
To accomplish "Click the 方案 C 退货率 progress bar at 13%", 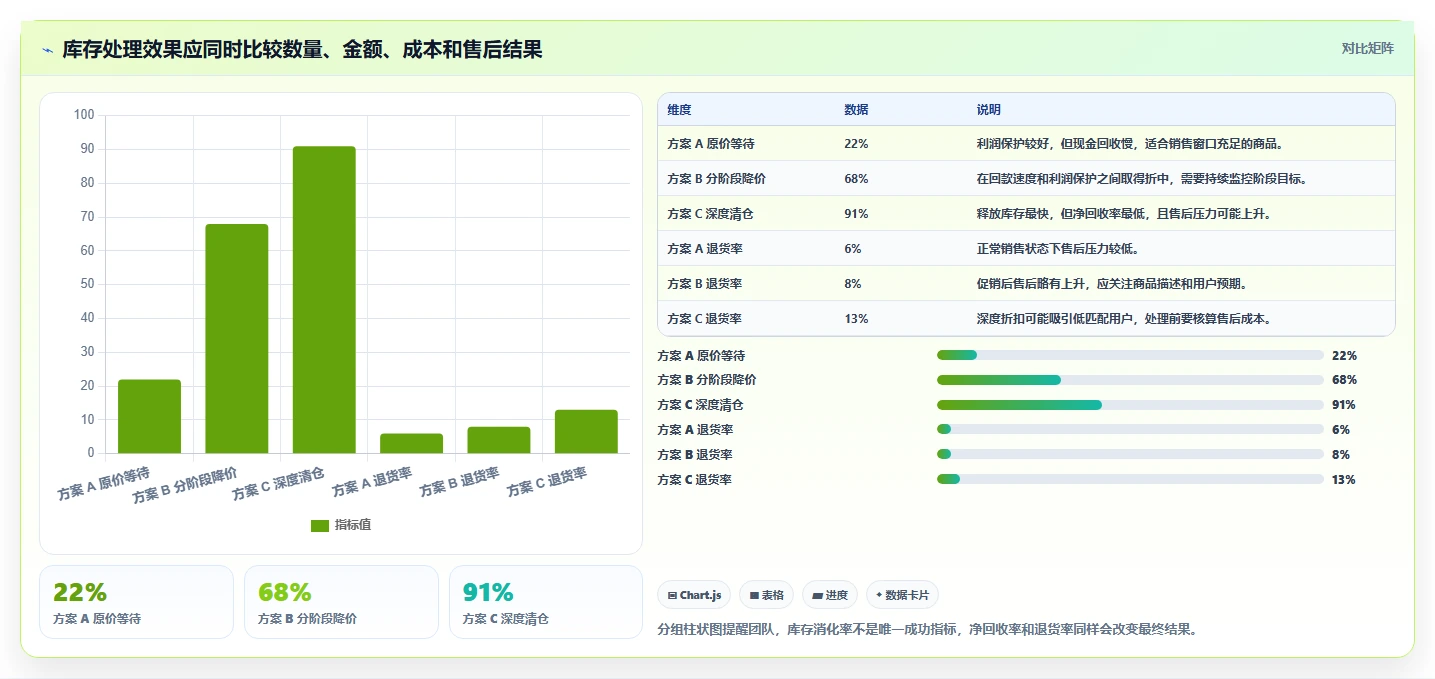I will coord(1130,480).
